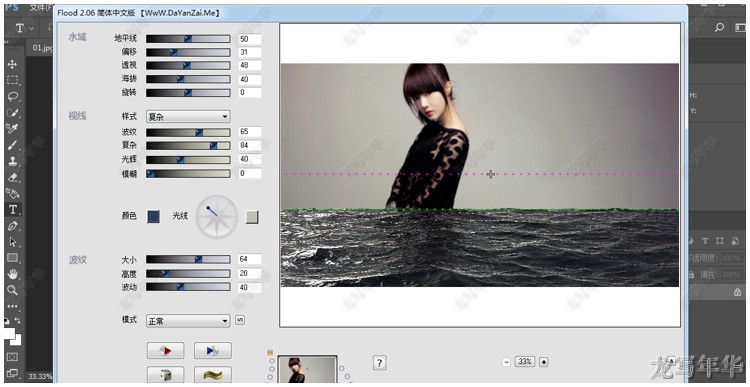Click the zoom out minus button

coord(507,362)
